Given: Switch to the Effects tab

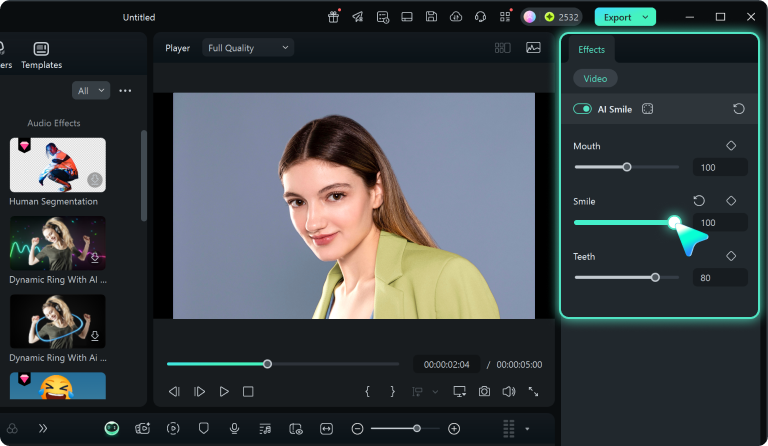Looking at the screenshot, I should tap(591, 49).
